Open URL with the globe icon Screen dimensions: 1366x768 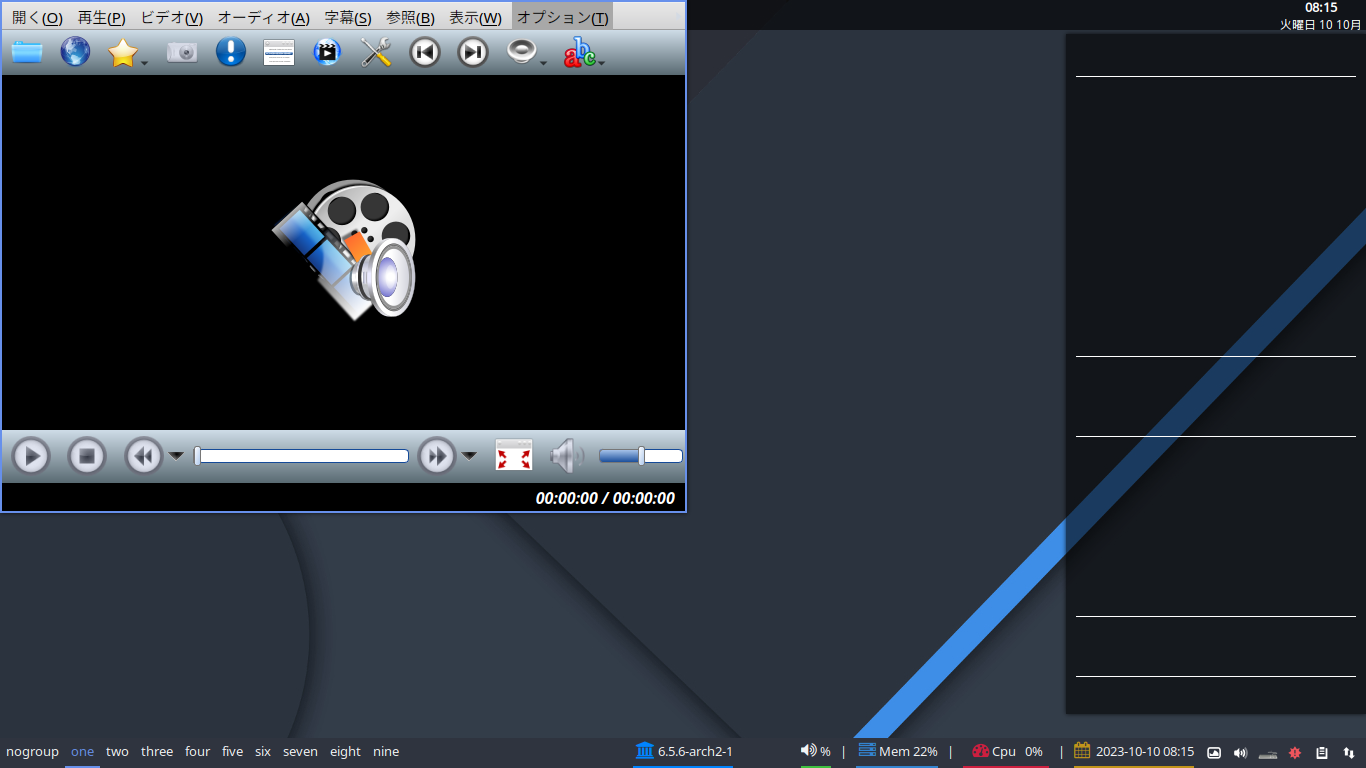75,52
